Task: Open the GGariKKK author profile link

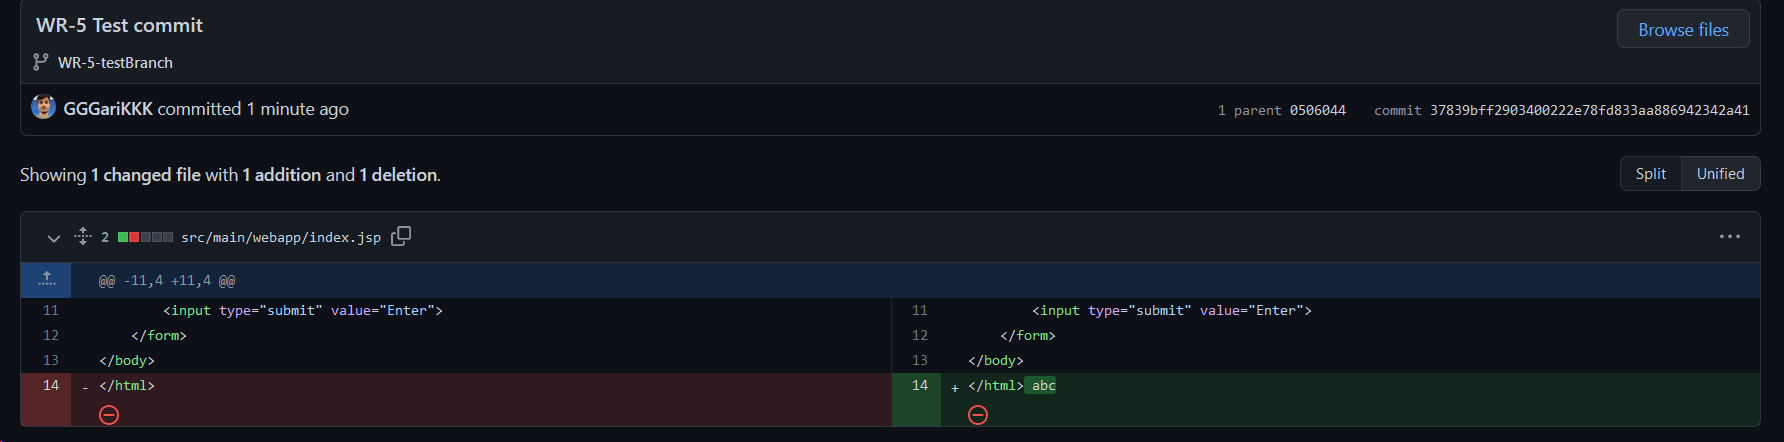Action: [108, 108]
